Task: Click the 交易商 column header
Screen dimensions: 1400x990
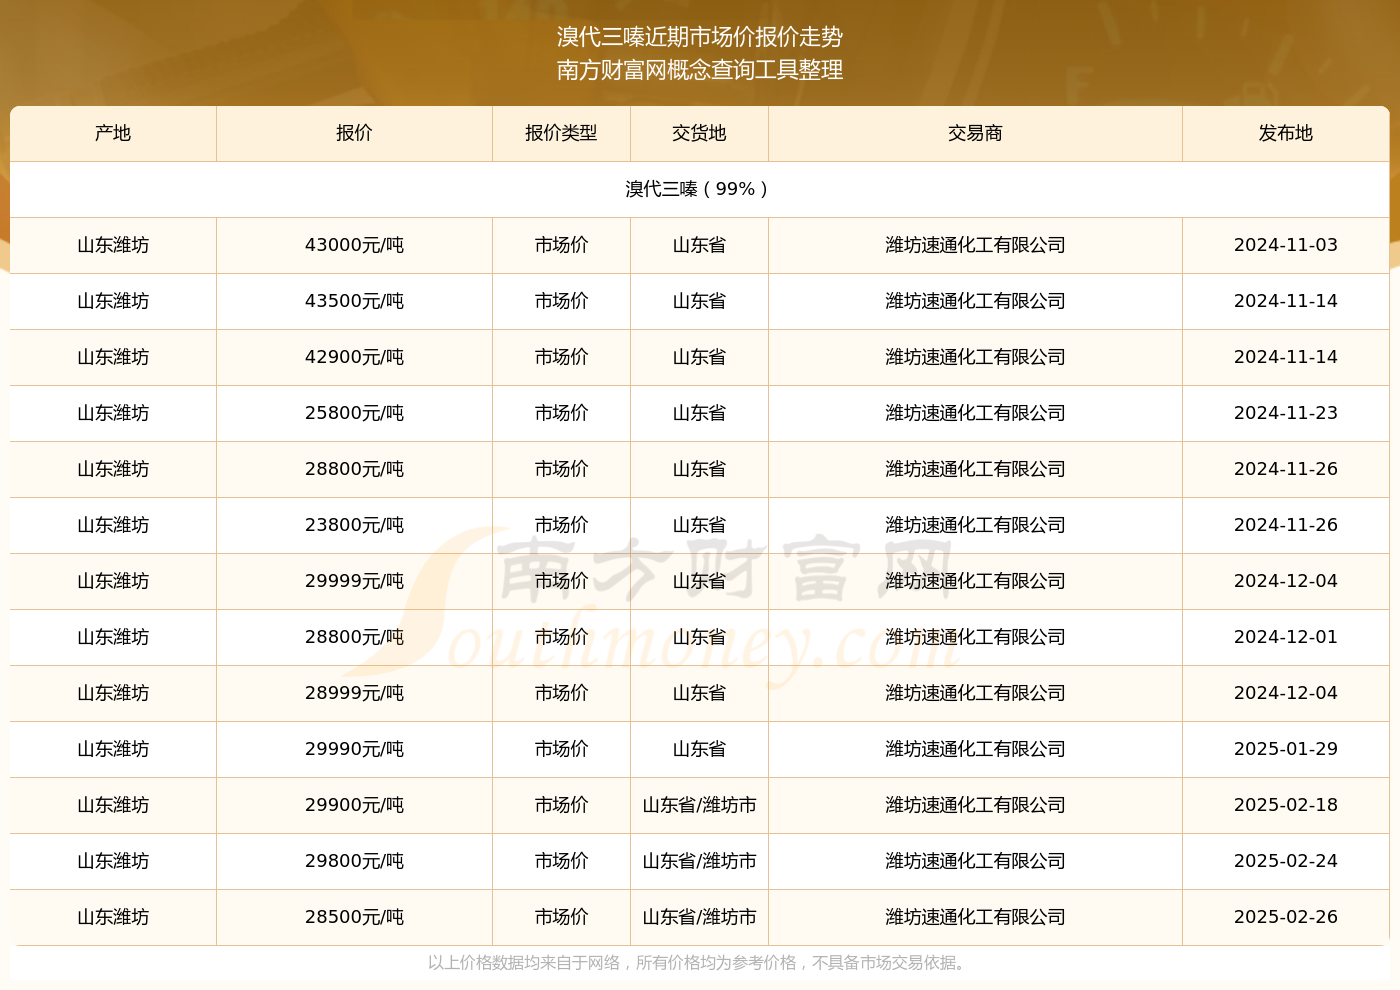Action: pos(975,133)
